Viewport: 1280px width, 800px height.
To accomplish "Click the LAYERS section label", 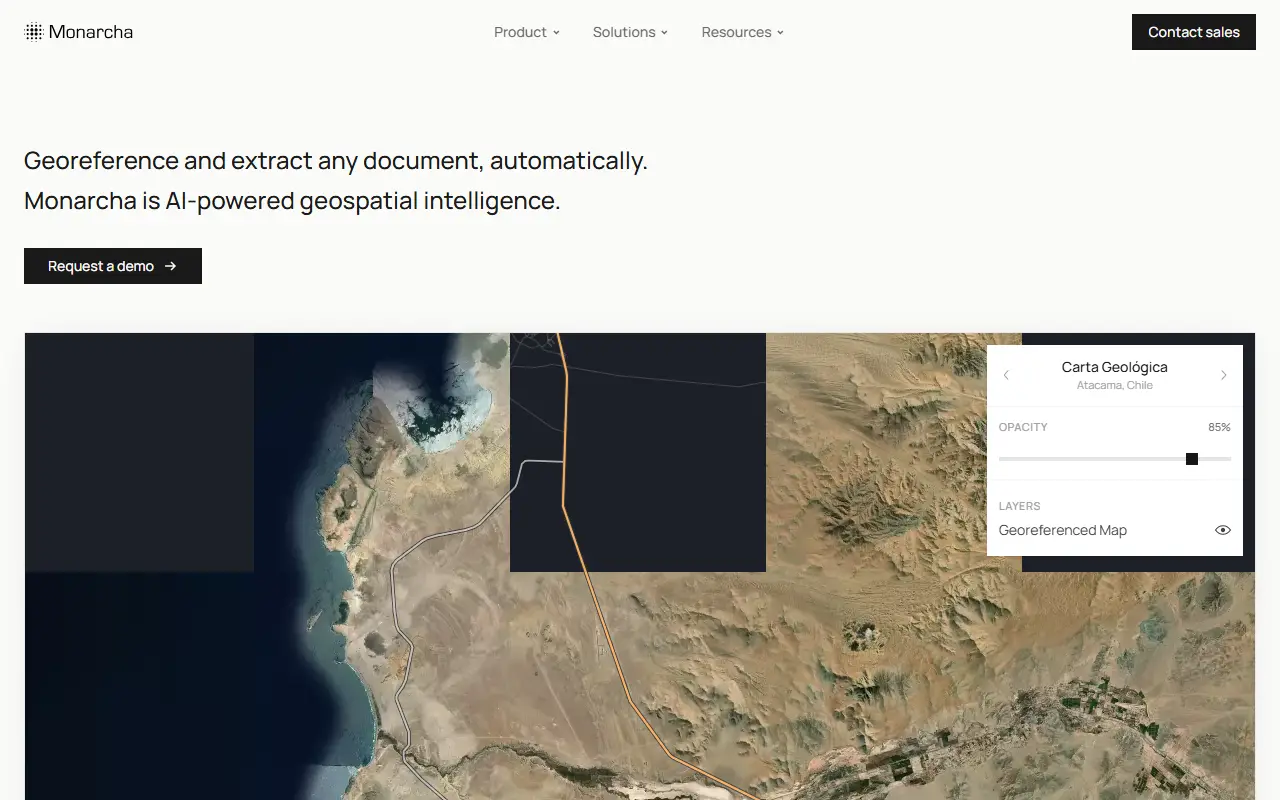I will pos(1020,506).
